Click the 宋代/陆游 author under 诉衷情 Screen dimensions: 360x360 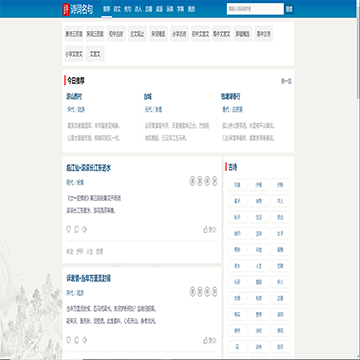coord(75,293)
